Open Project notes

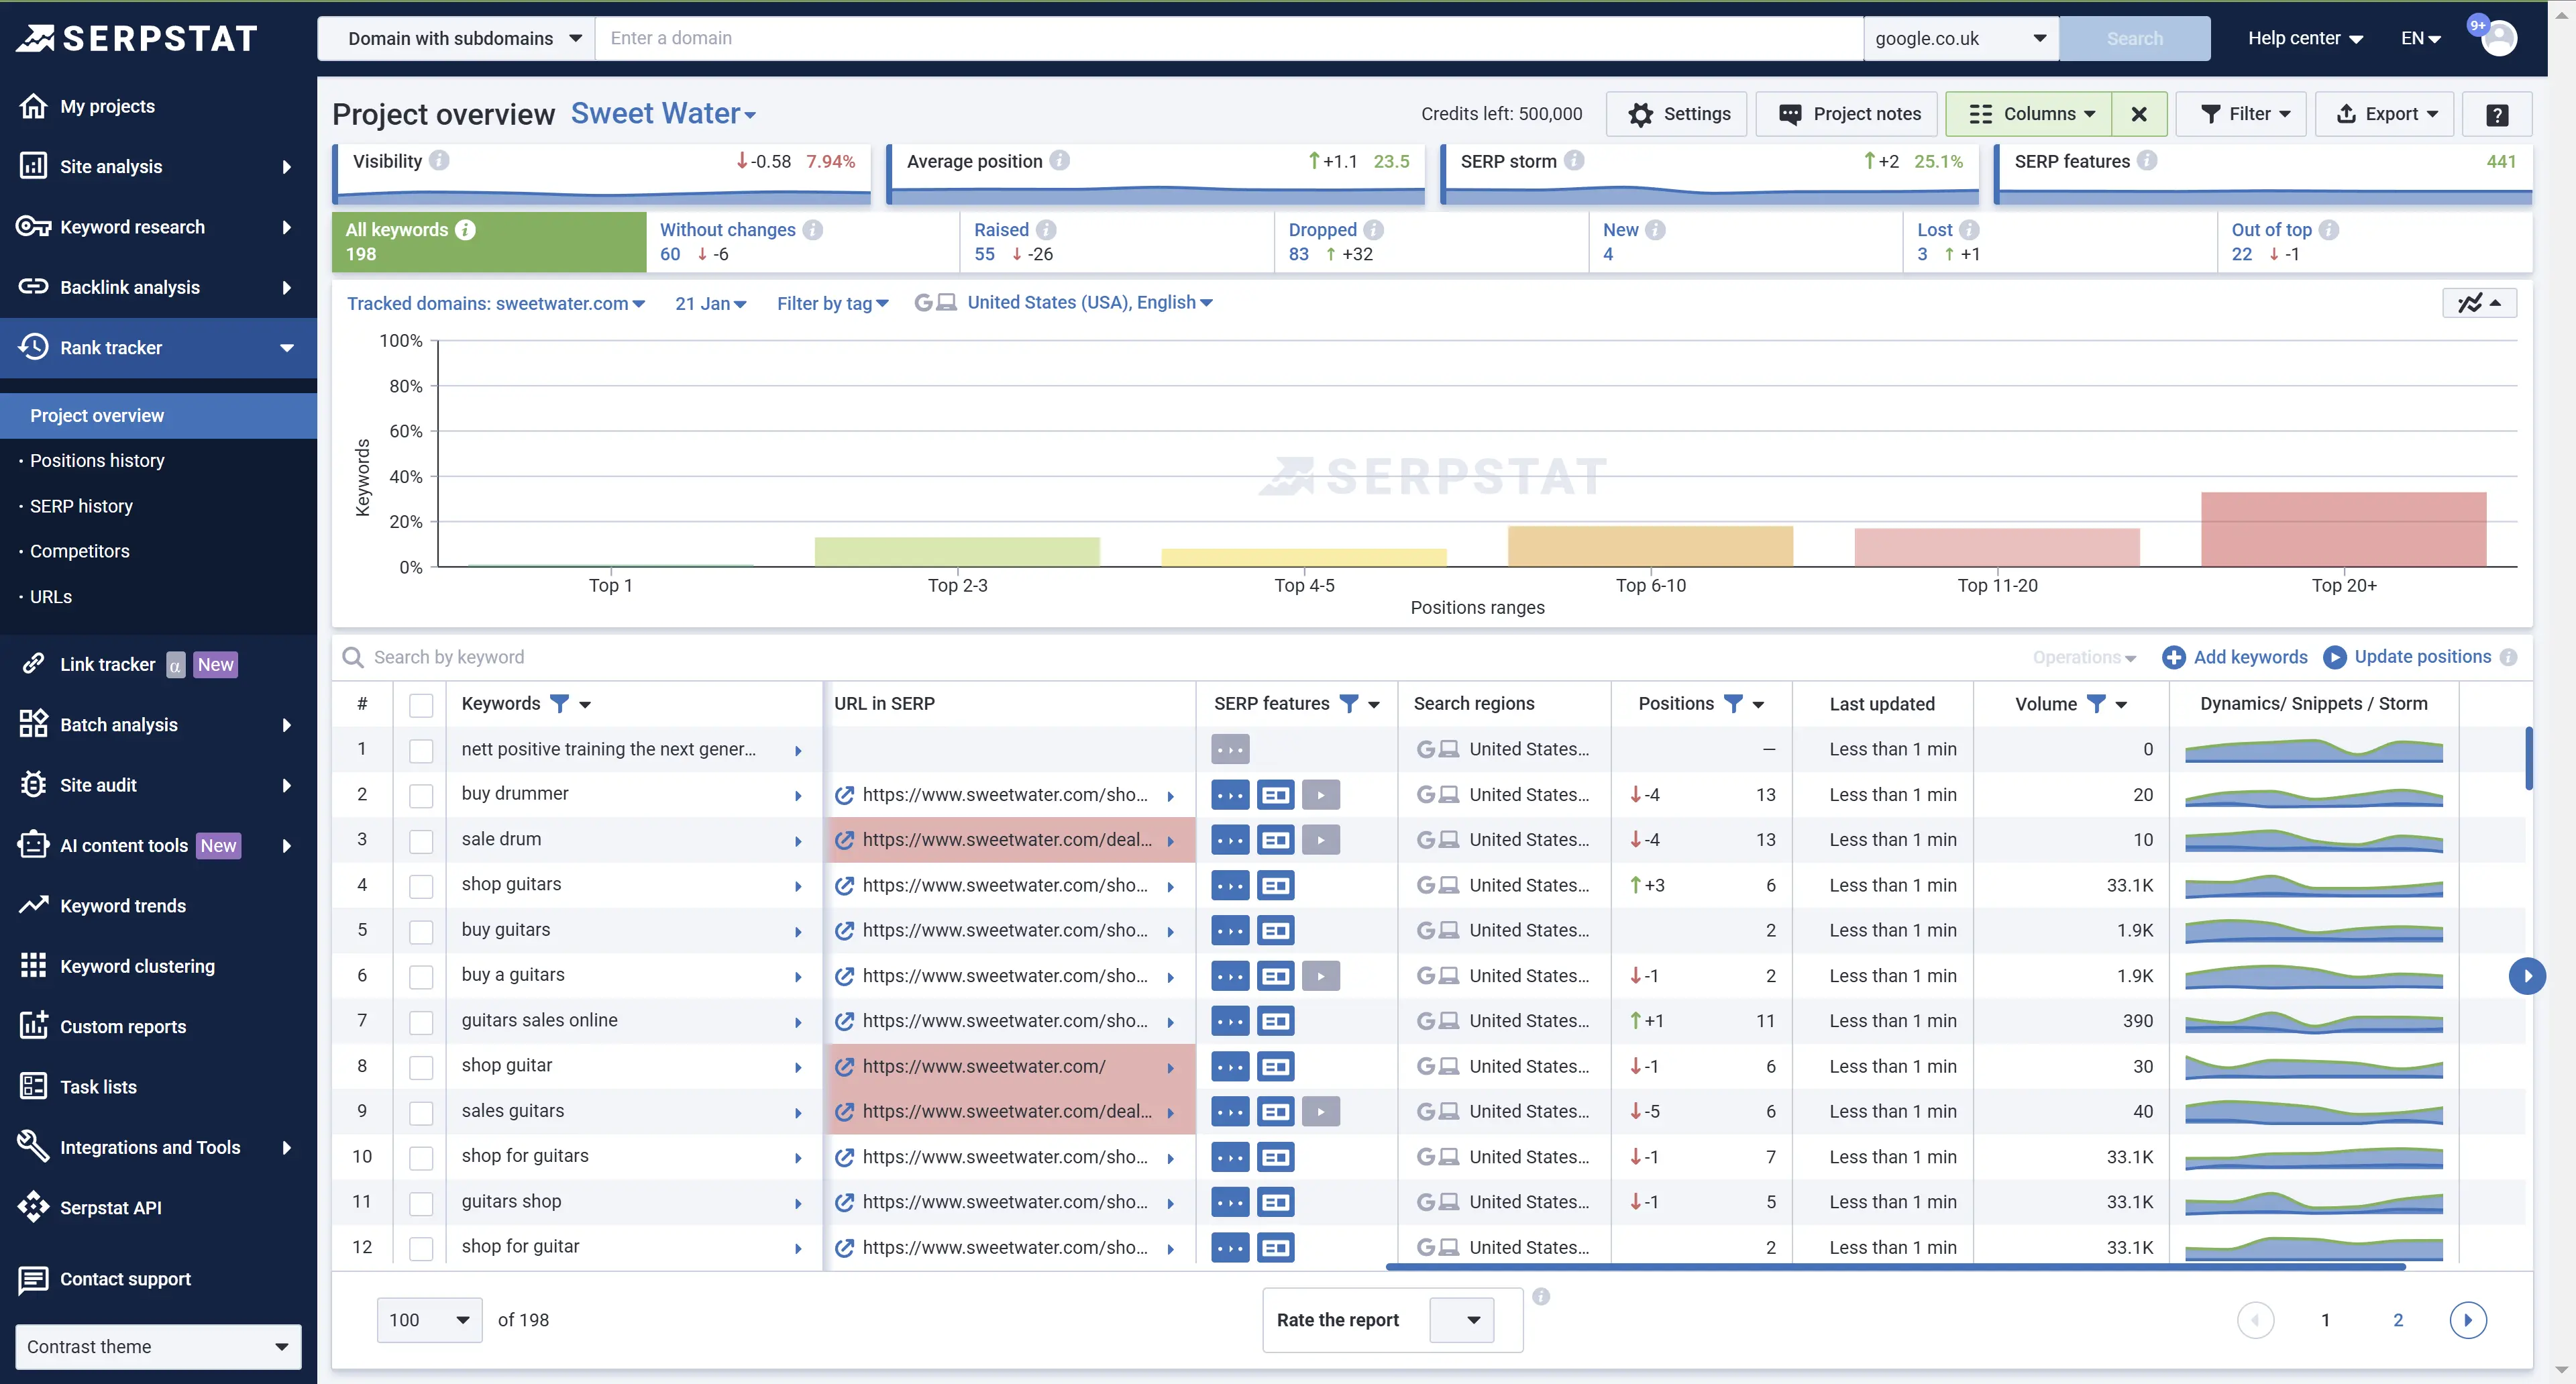1847,114
